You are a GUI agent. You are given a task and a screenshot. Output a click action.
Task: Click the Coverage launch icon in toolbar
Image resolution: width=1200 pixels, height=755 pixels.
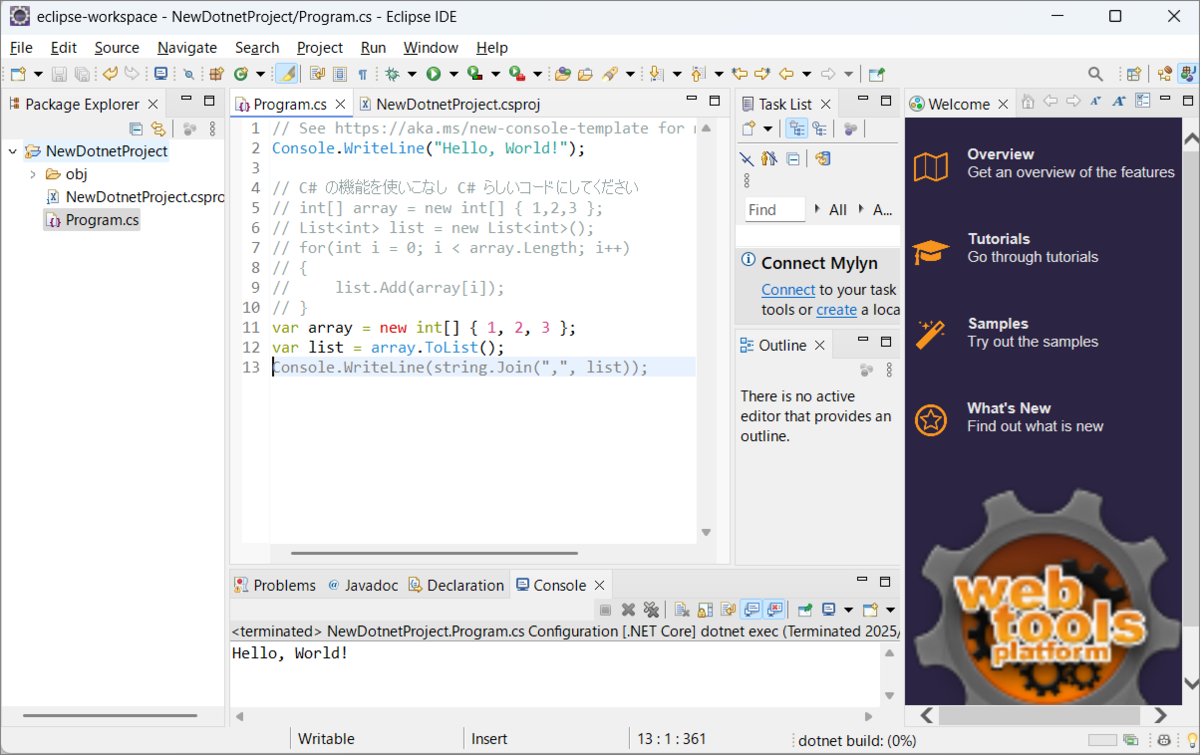coord(475,74)
